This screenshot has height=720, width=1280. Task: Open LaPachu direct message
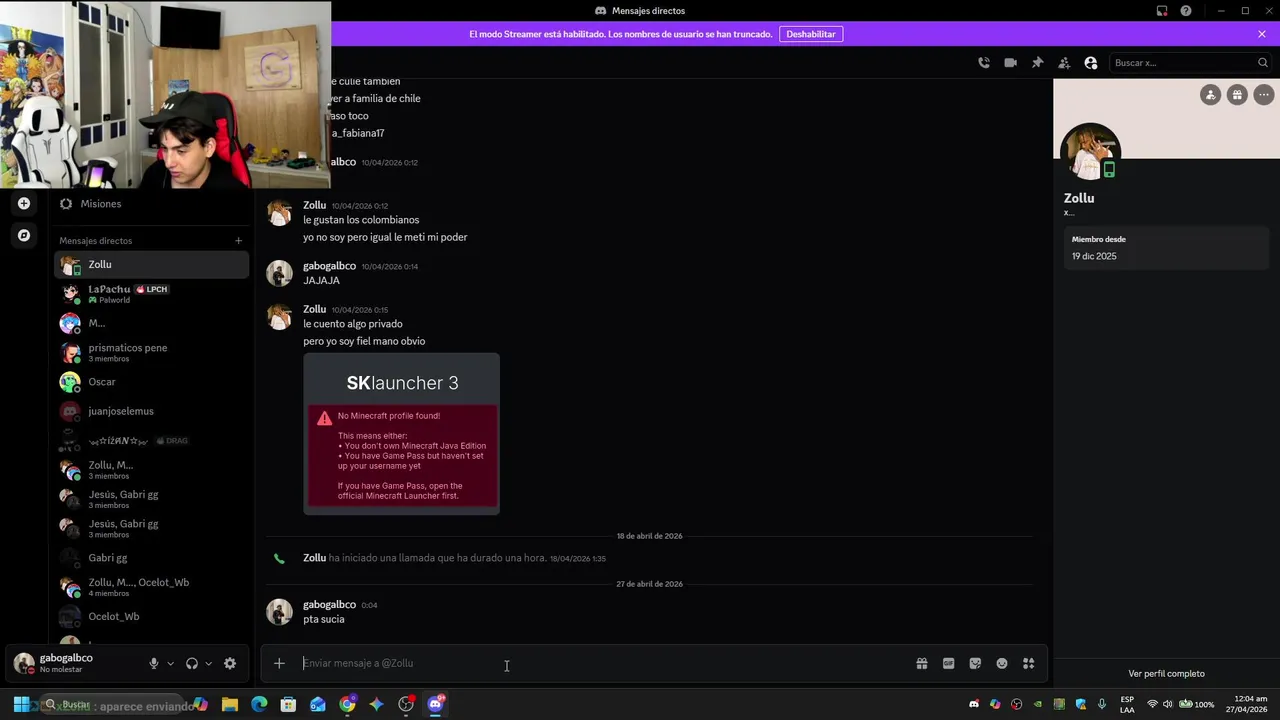151,294
